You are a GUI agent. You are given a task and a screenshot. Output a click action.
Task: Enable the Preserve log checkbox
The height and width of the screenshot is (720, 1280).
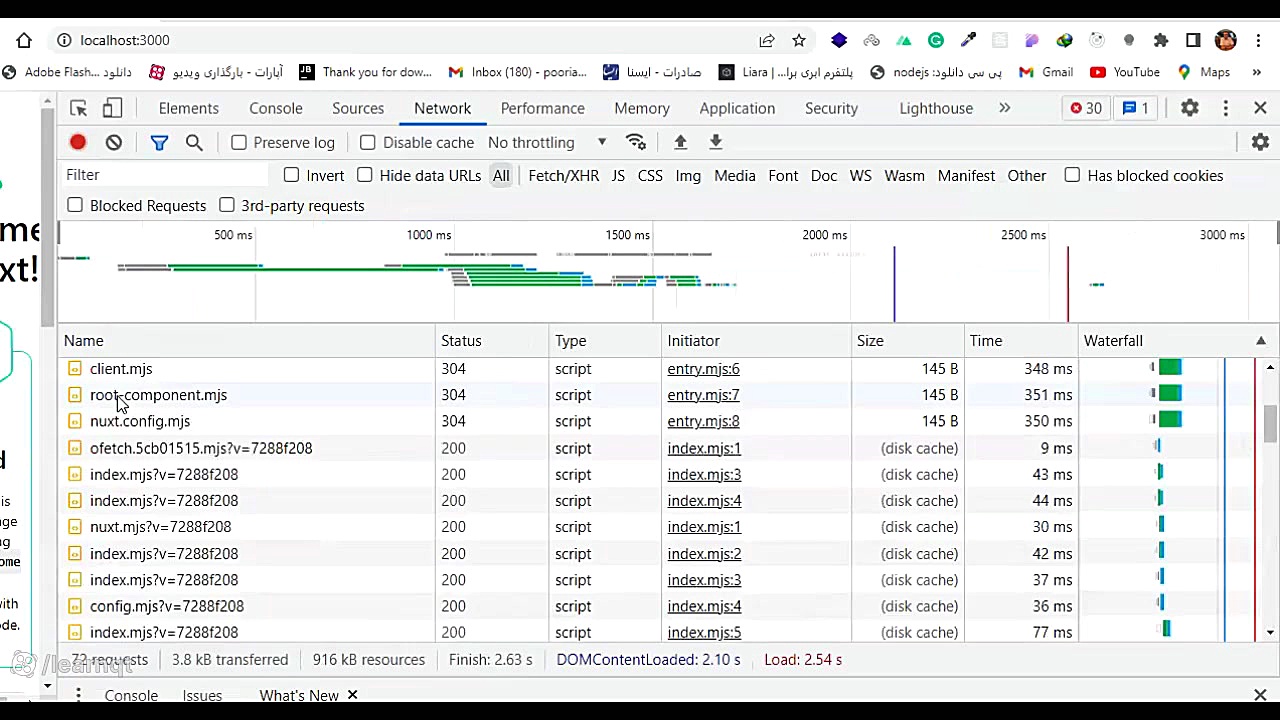[x=239, y=142]
